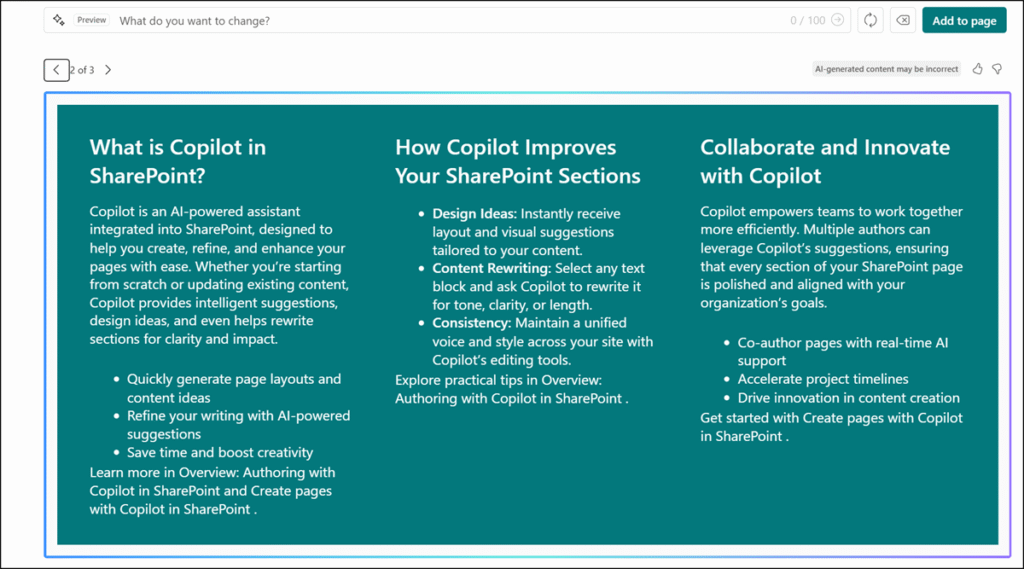Viewport: 1024px width, 569px height.
Task: Click 'AI-generated content may be incorrect' label
Action: click(x=886, y=69)
